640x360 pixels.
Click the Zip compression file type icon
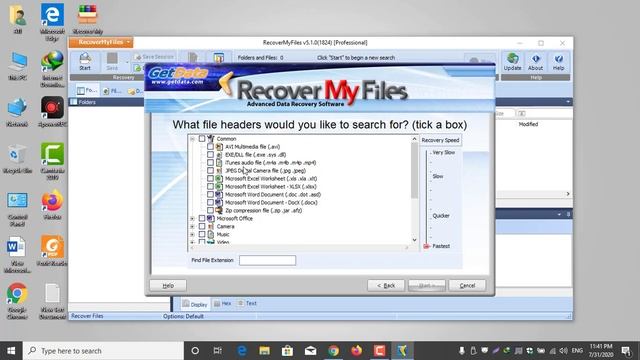(219, 210)
